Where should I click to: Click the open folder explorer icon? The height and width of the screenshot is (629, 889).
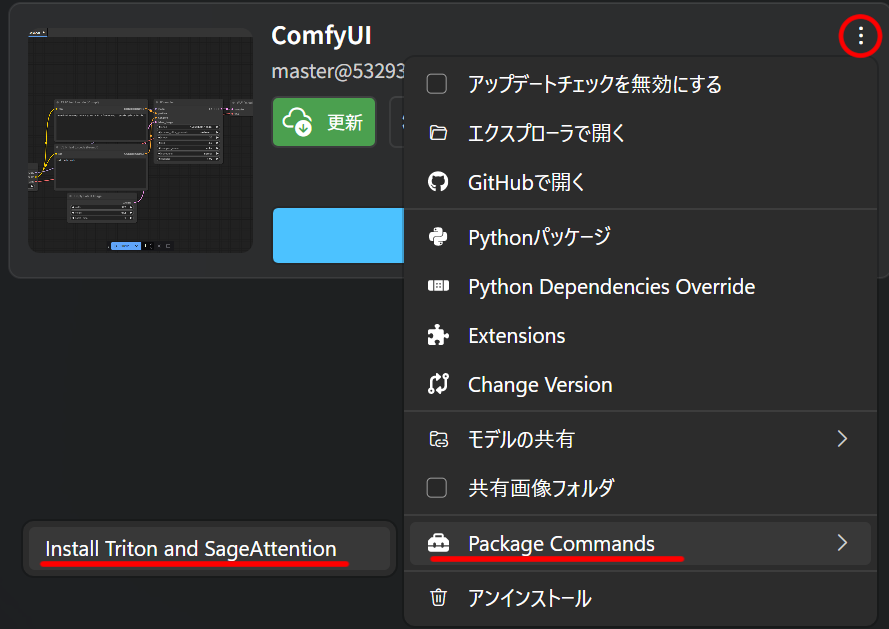click(438, 133)
